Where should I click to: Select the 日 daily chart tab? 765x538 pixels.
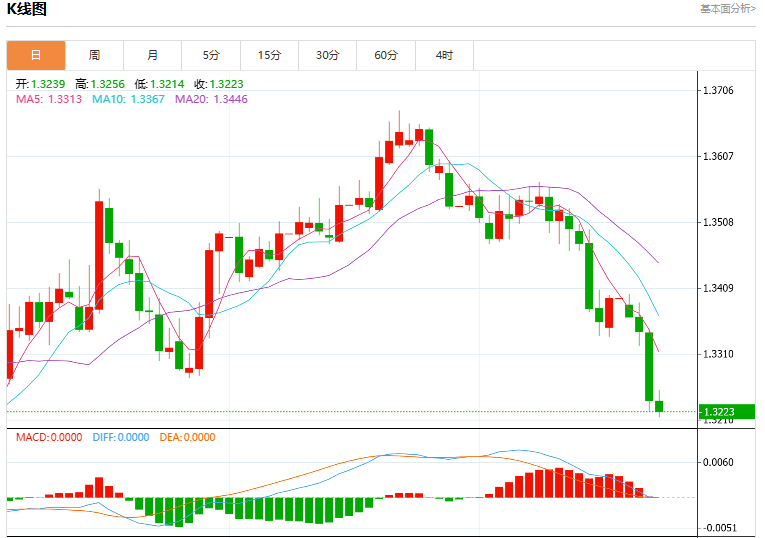click(x=36, y=55)
